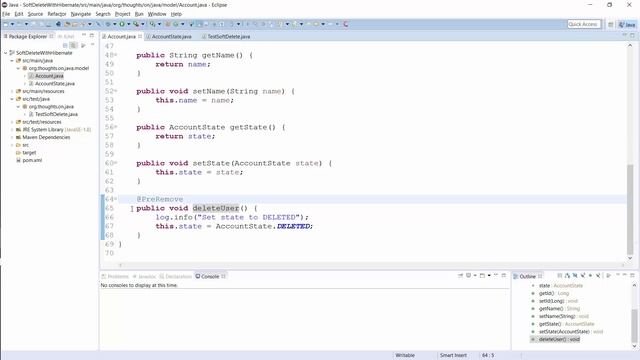Click the New file toolbar icon

coord(6,24)
